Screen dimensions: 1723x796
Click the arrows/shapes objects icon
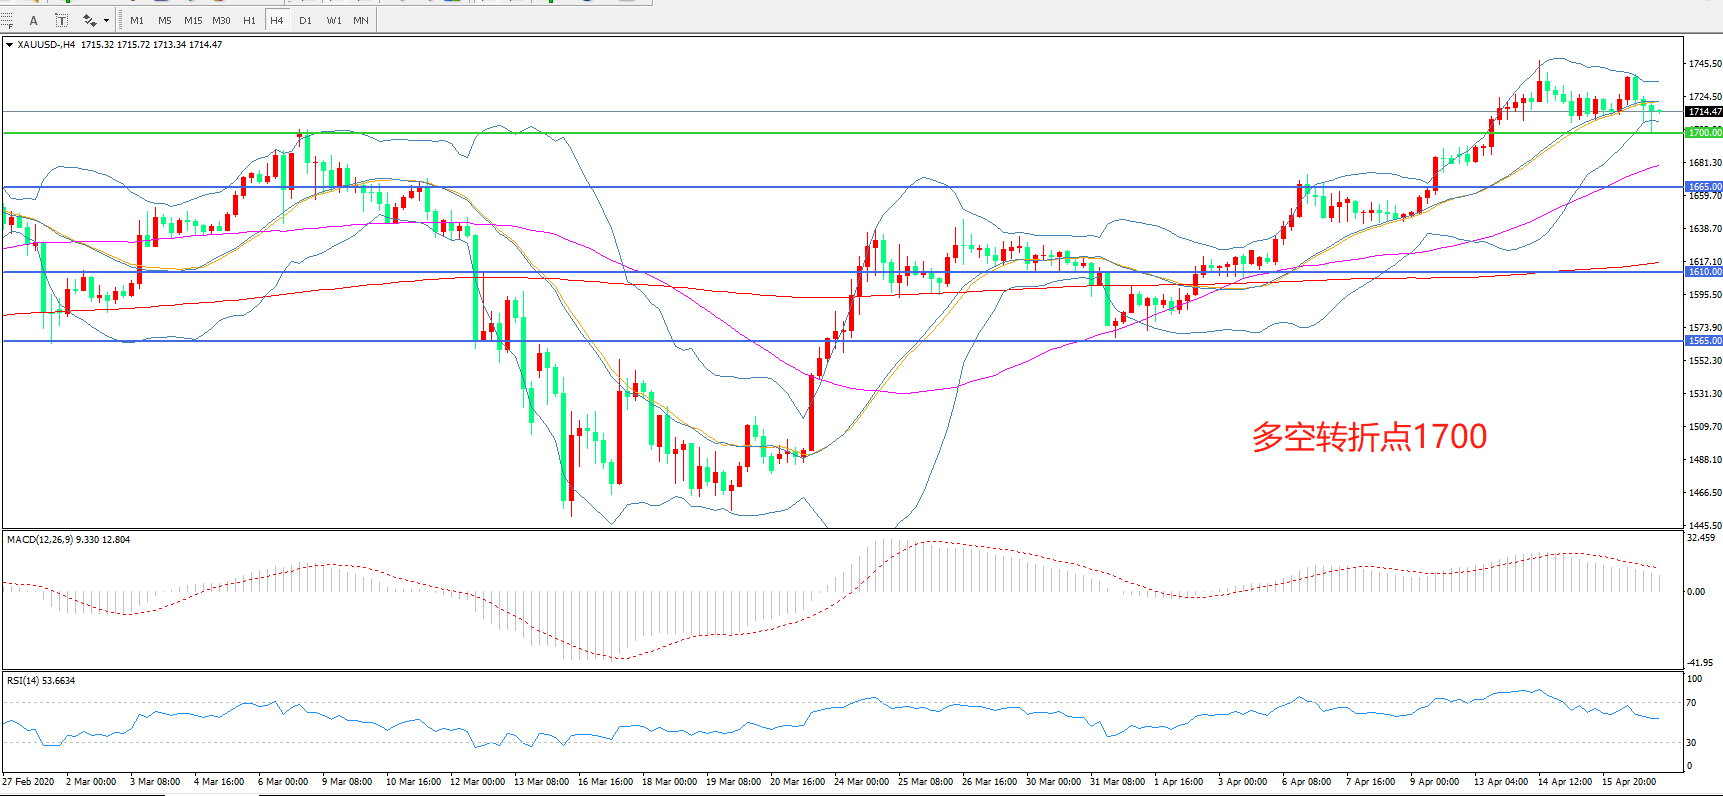coord(90,20)
